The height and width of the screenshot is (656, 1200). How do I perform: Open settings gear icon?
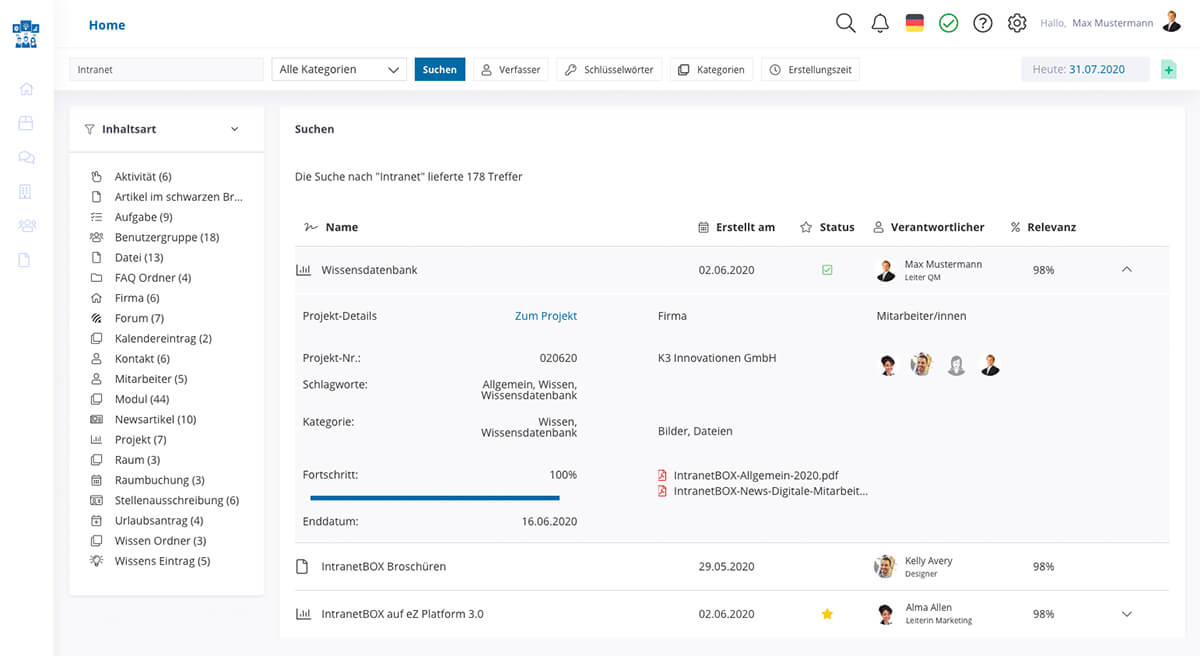pos(1017,23)
